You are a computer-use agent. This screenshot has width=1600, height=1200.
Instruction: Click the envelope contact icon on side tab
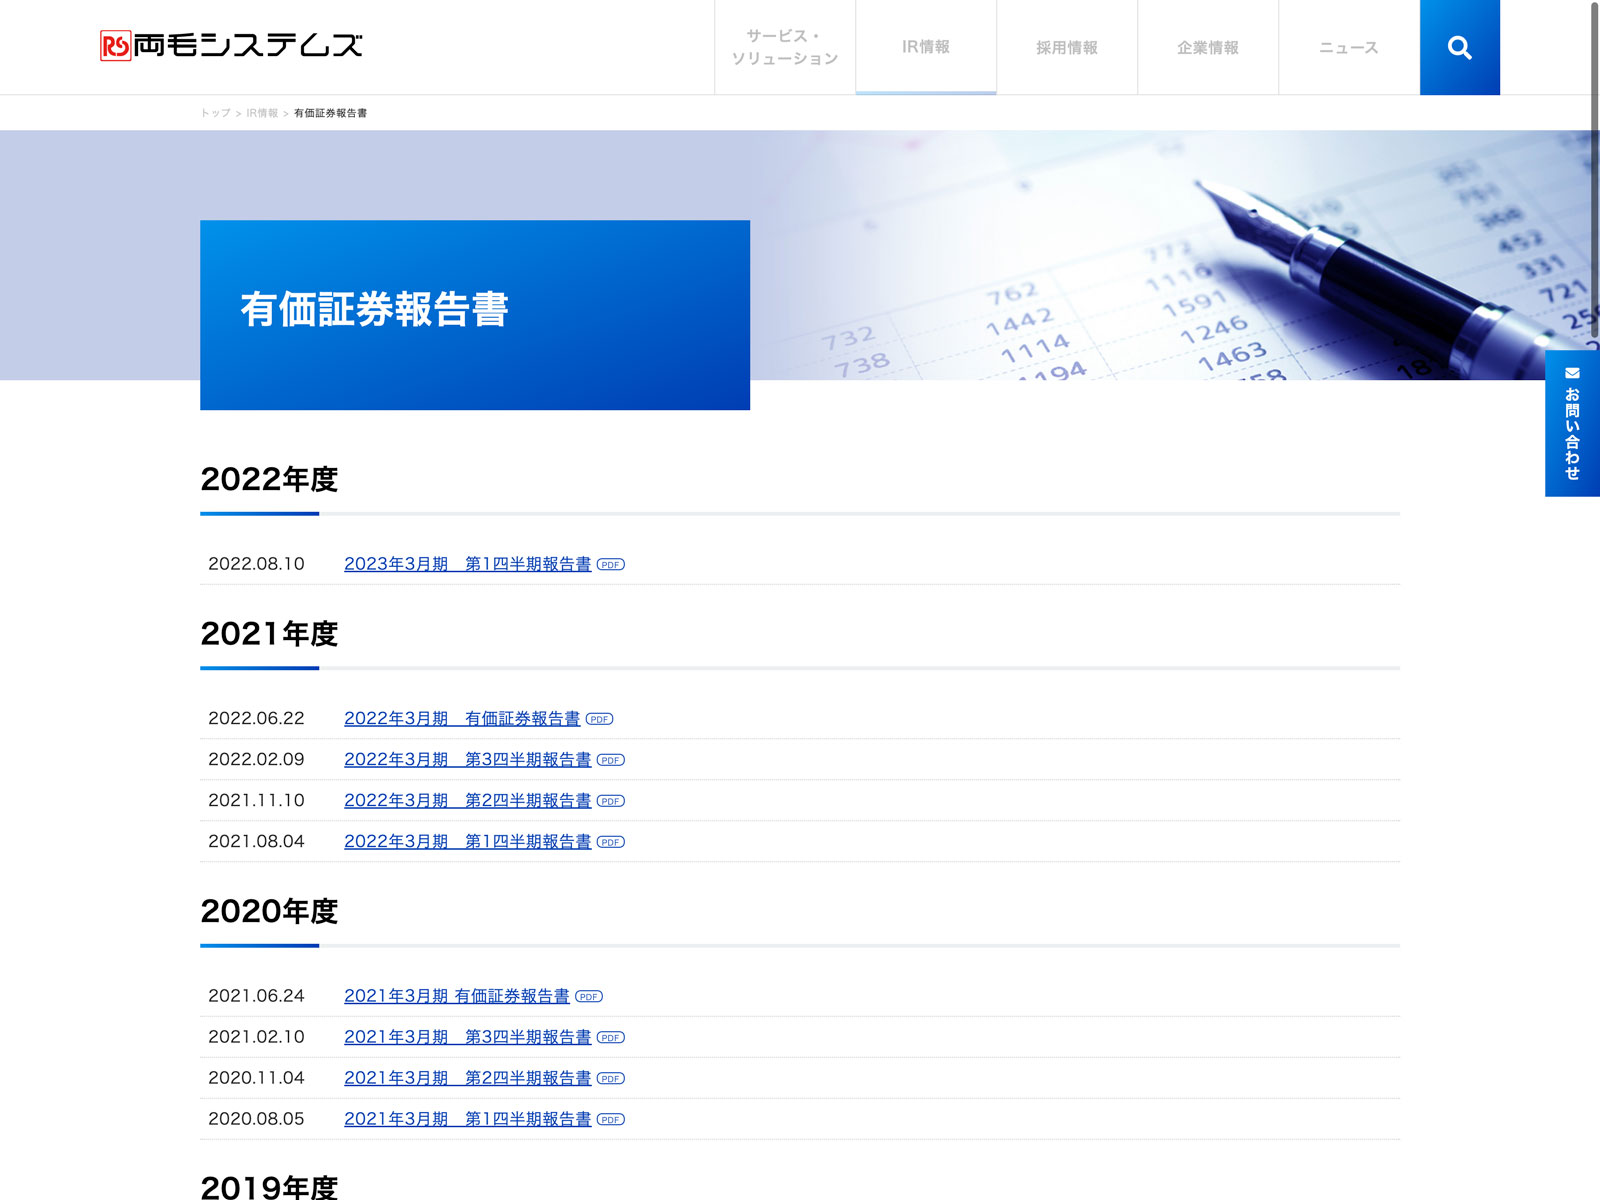pos(1572,373)
